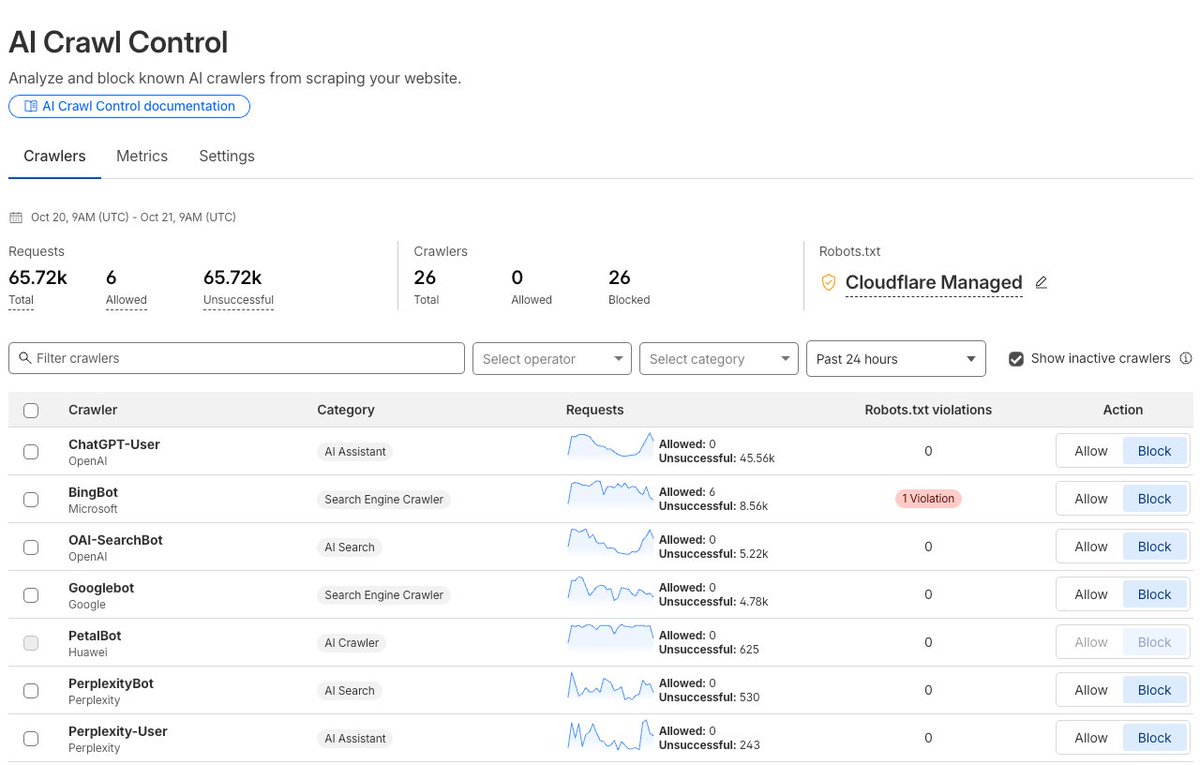Open the Settings tab
This screenshot has height=765, width=1200.
227,156
